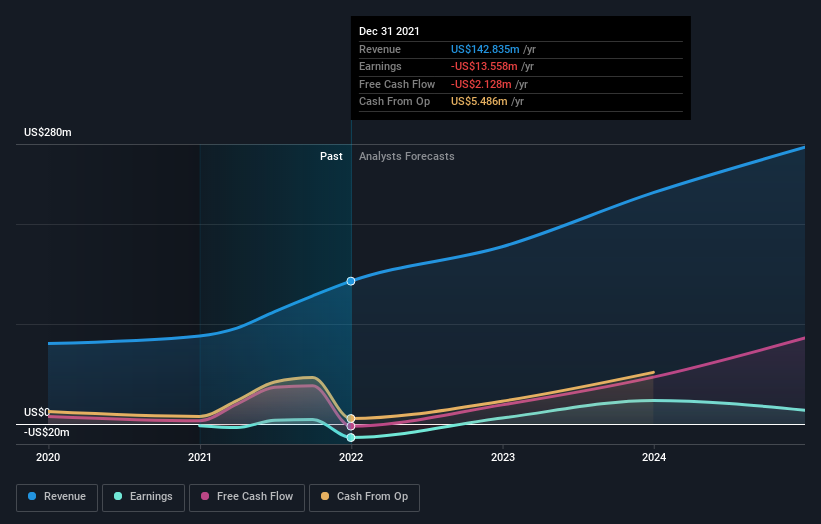Click the 2023 x-axis label
Viewport: 821px width, 524px height.
coord(503,458)
